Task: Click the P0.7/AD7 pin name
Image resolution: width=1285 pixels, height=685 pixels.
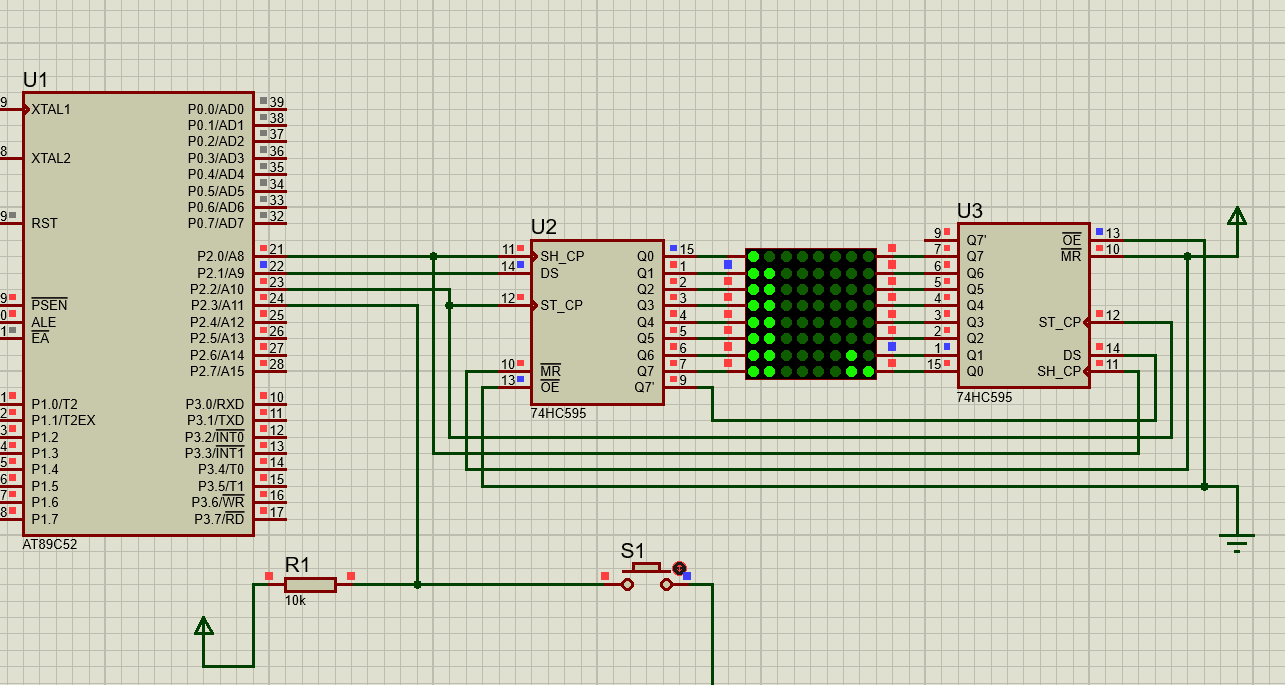Action: pos(216,223)
